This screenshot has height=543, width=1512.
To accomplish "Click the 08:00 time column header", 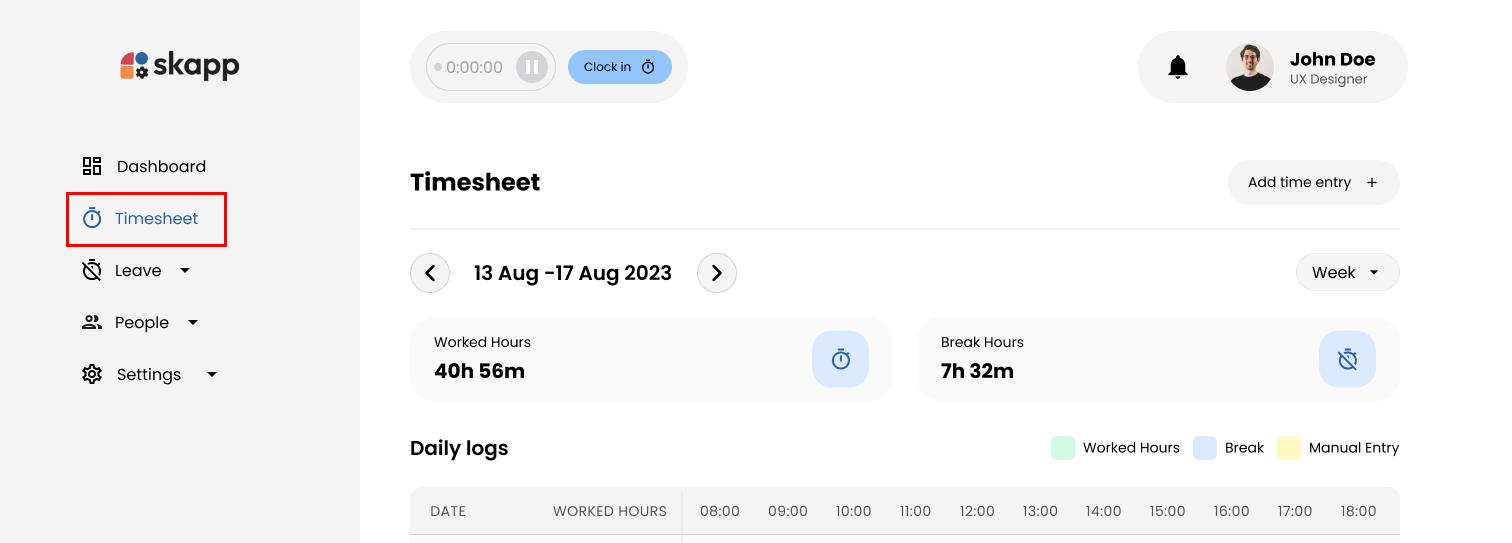I will pos(720,511).
